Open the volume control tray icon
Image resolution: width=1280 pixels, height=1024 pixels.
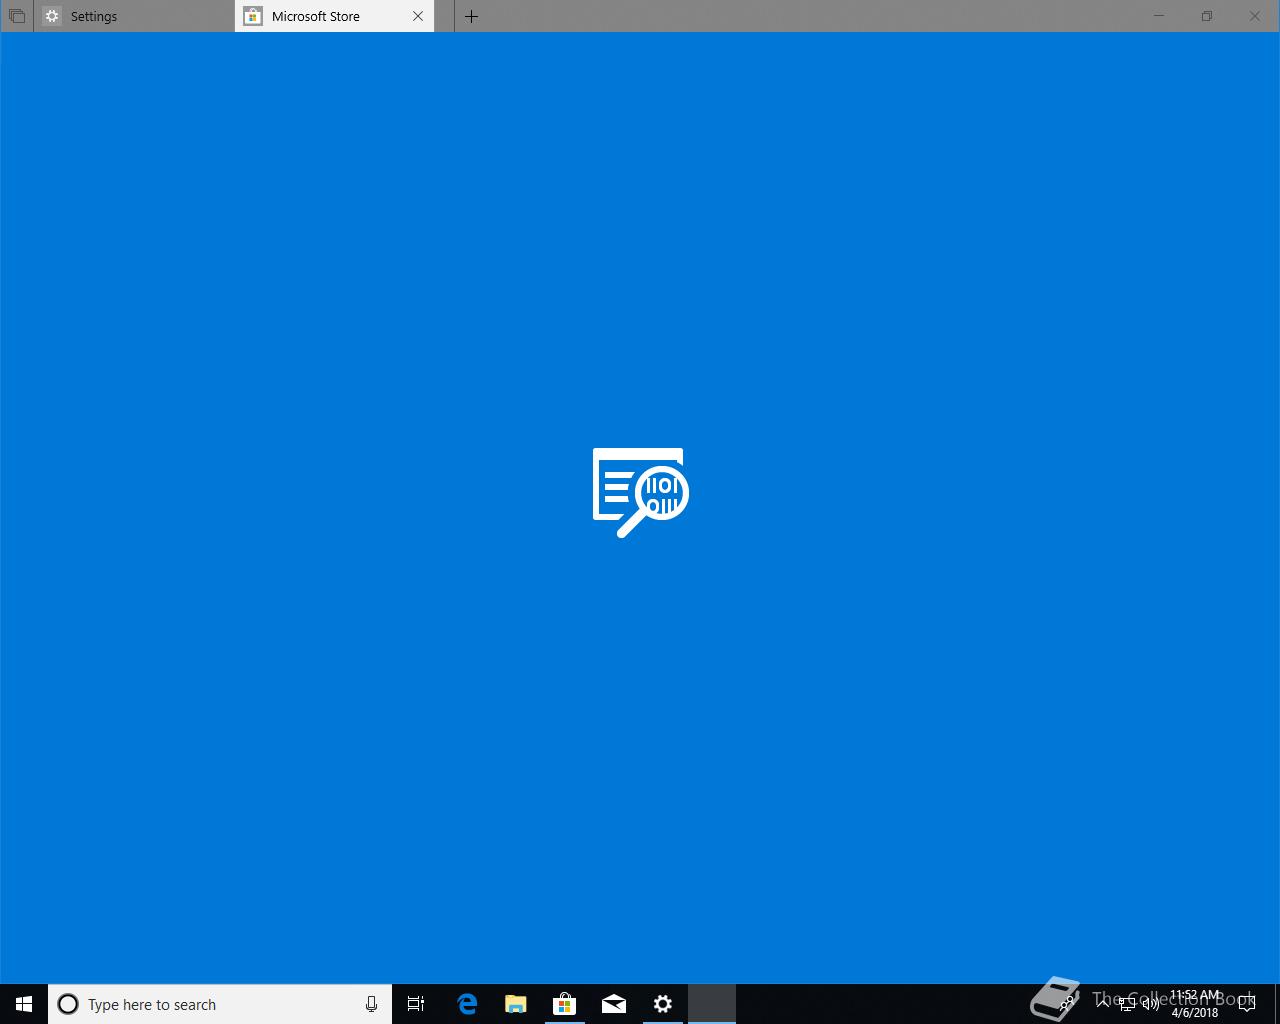click(1151, 1004)
